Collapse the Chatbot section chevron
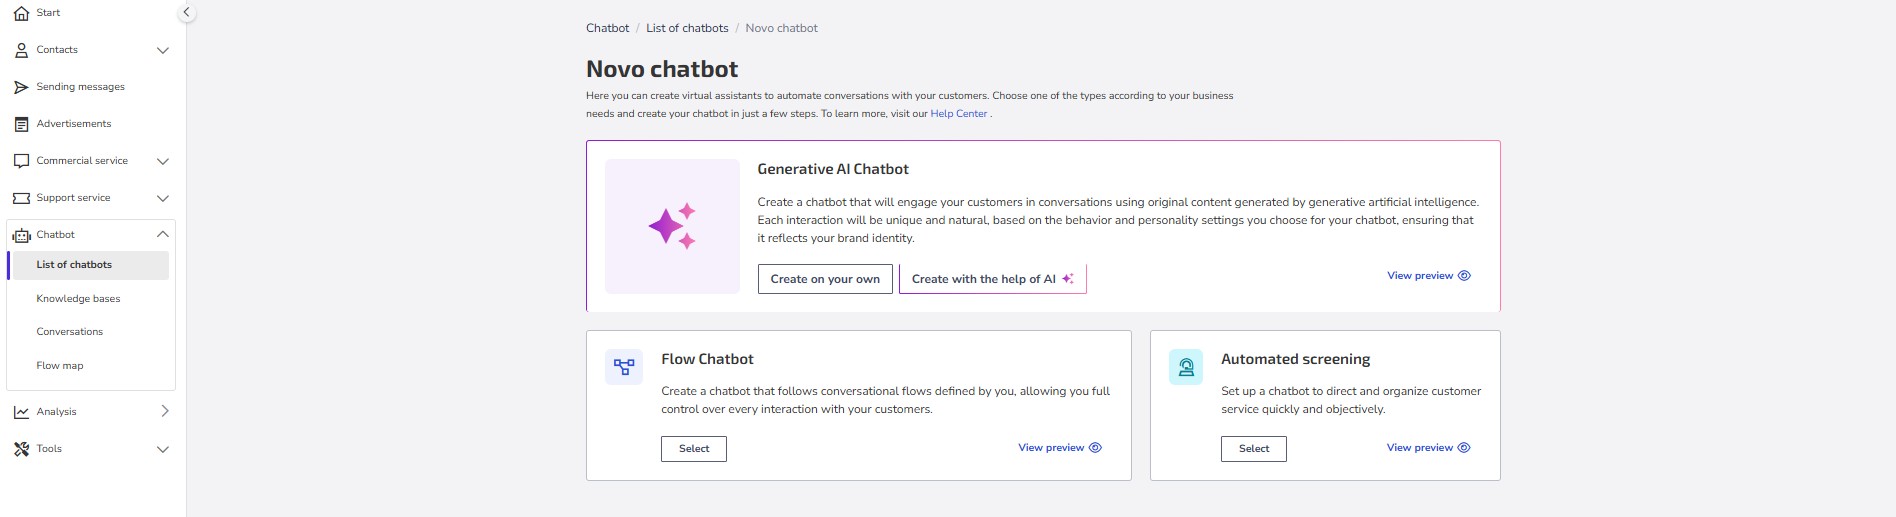Image resolution: width=1896 pixels, height=517 pixels. point(163,235)
